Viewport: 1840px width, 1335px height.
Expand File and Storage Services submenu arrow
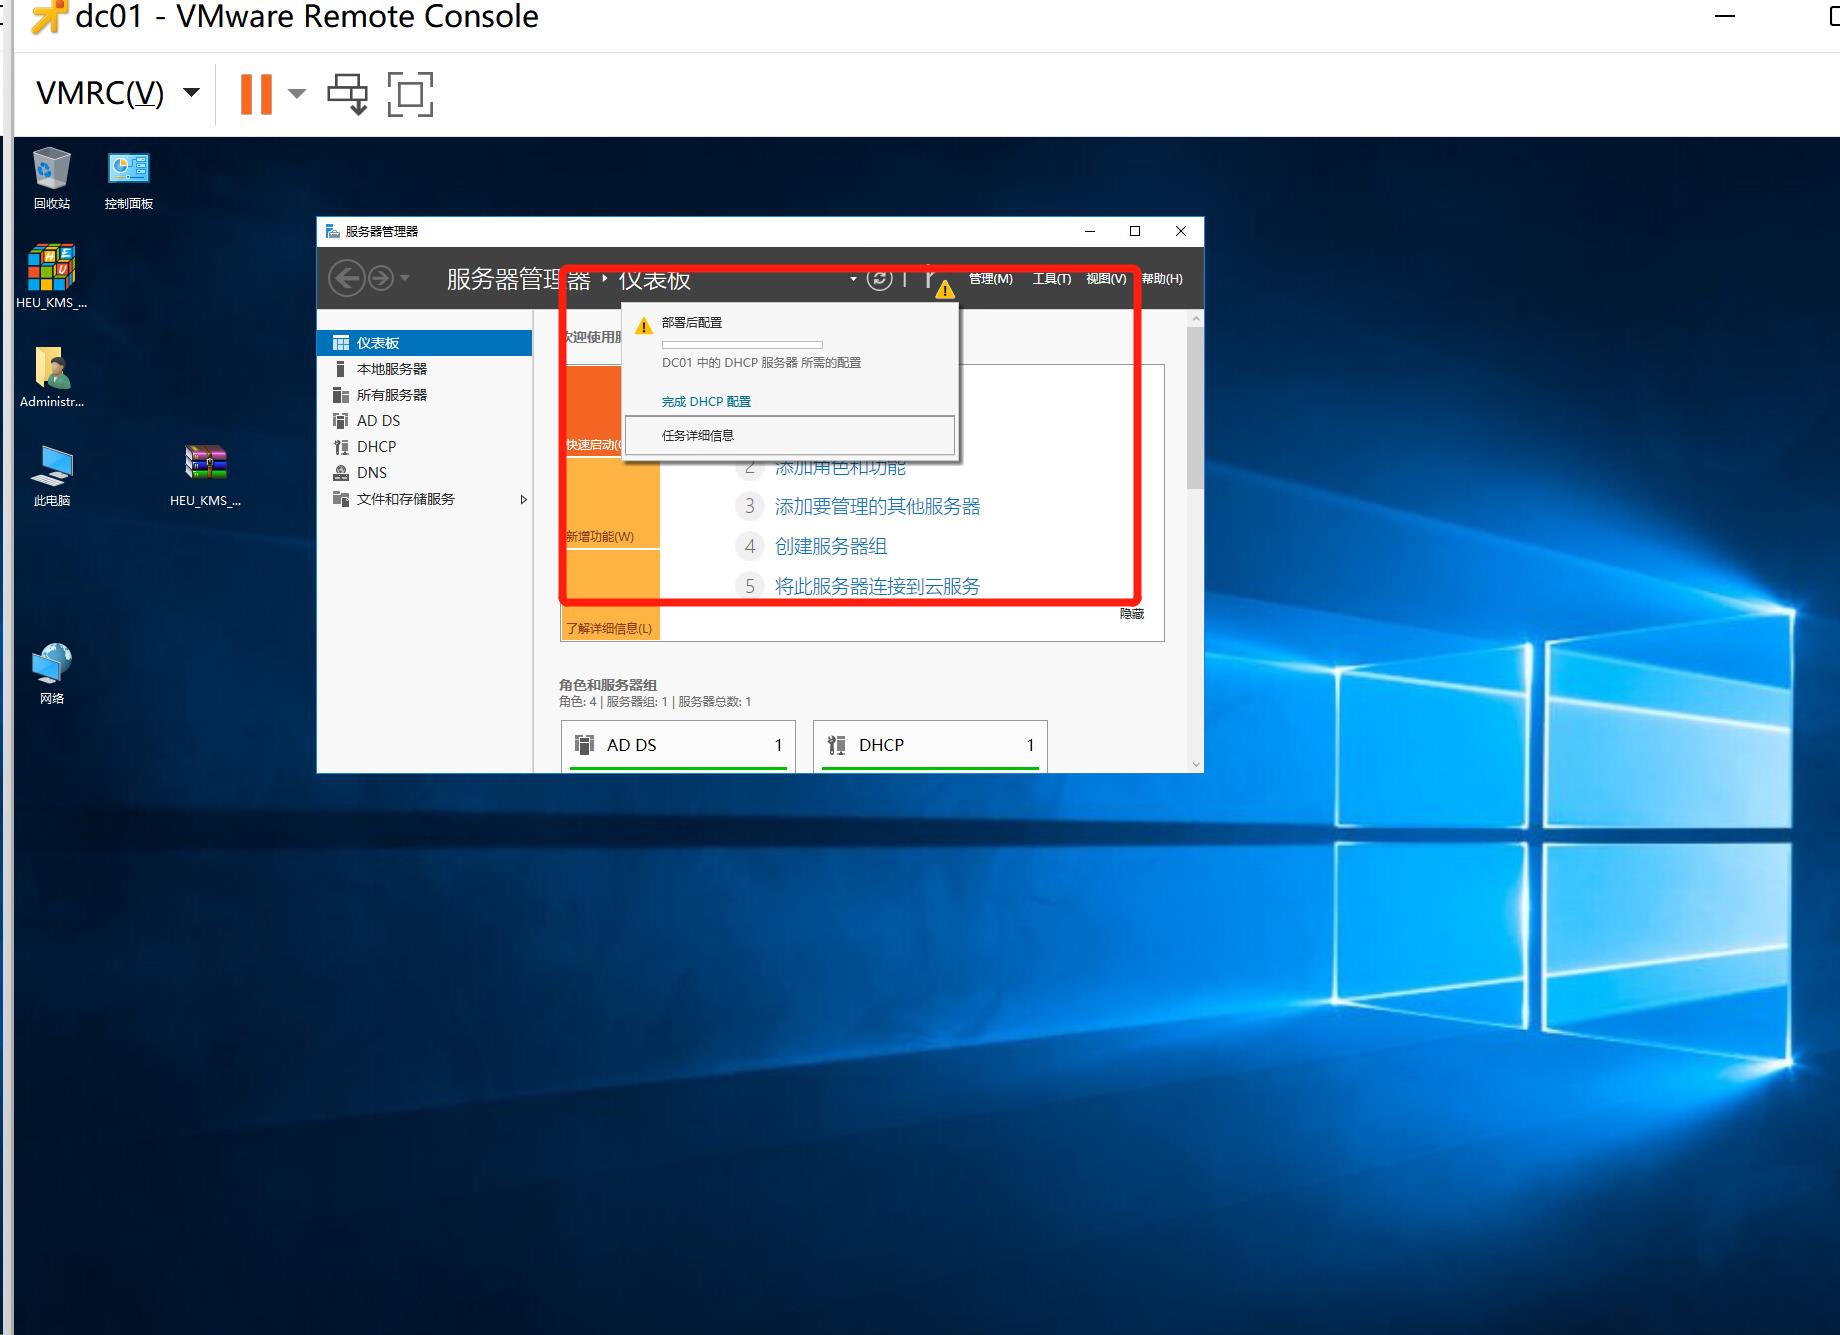523,499
